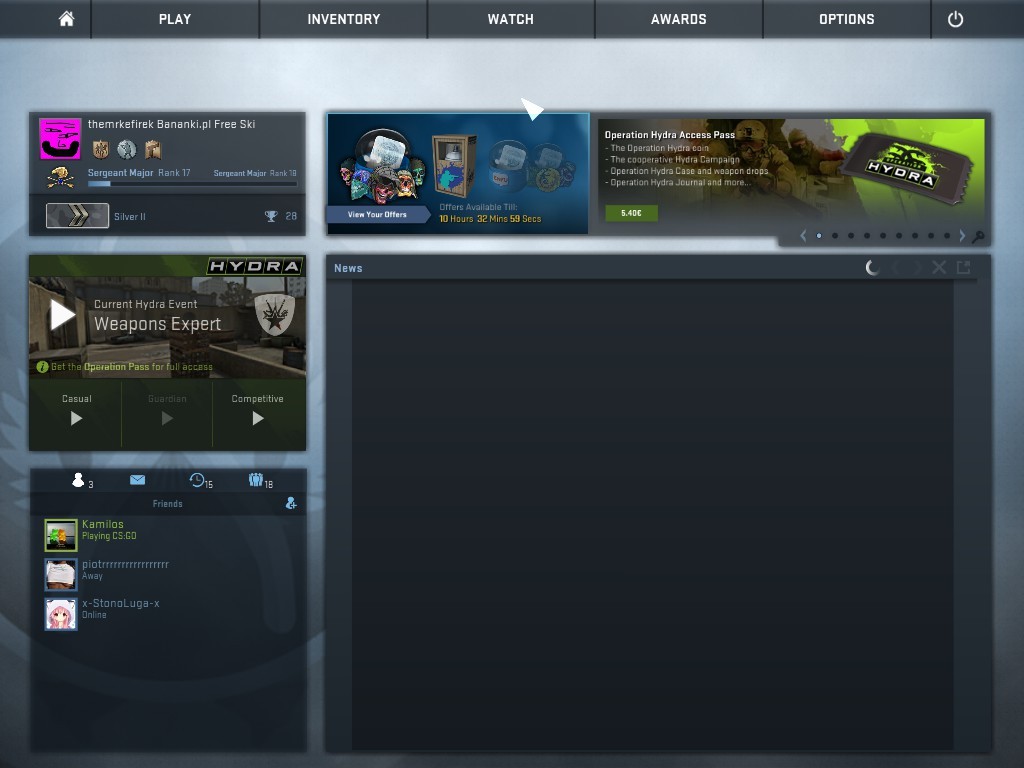The width and height of the screenshot is (1024, 768).
Task: Switch to the Friends list tab icon
Action: 78,481
